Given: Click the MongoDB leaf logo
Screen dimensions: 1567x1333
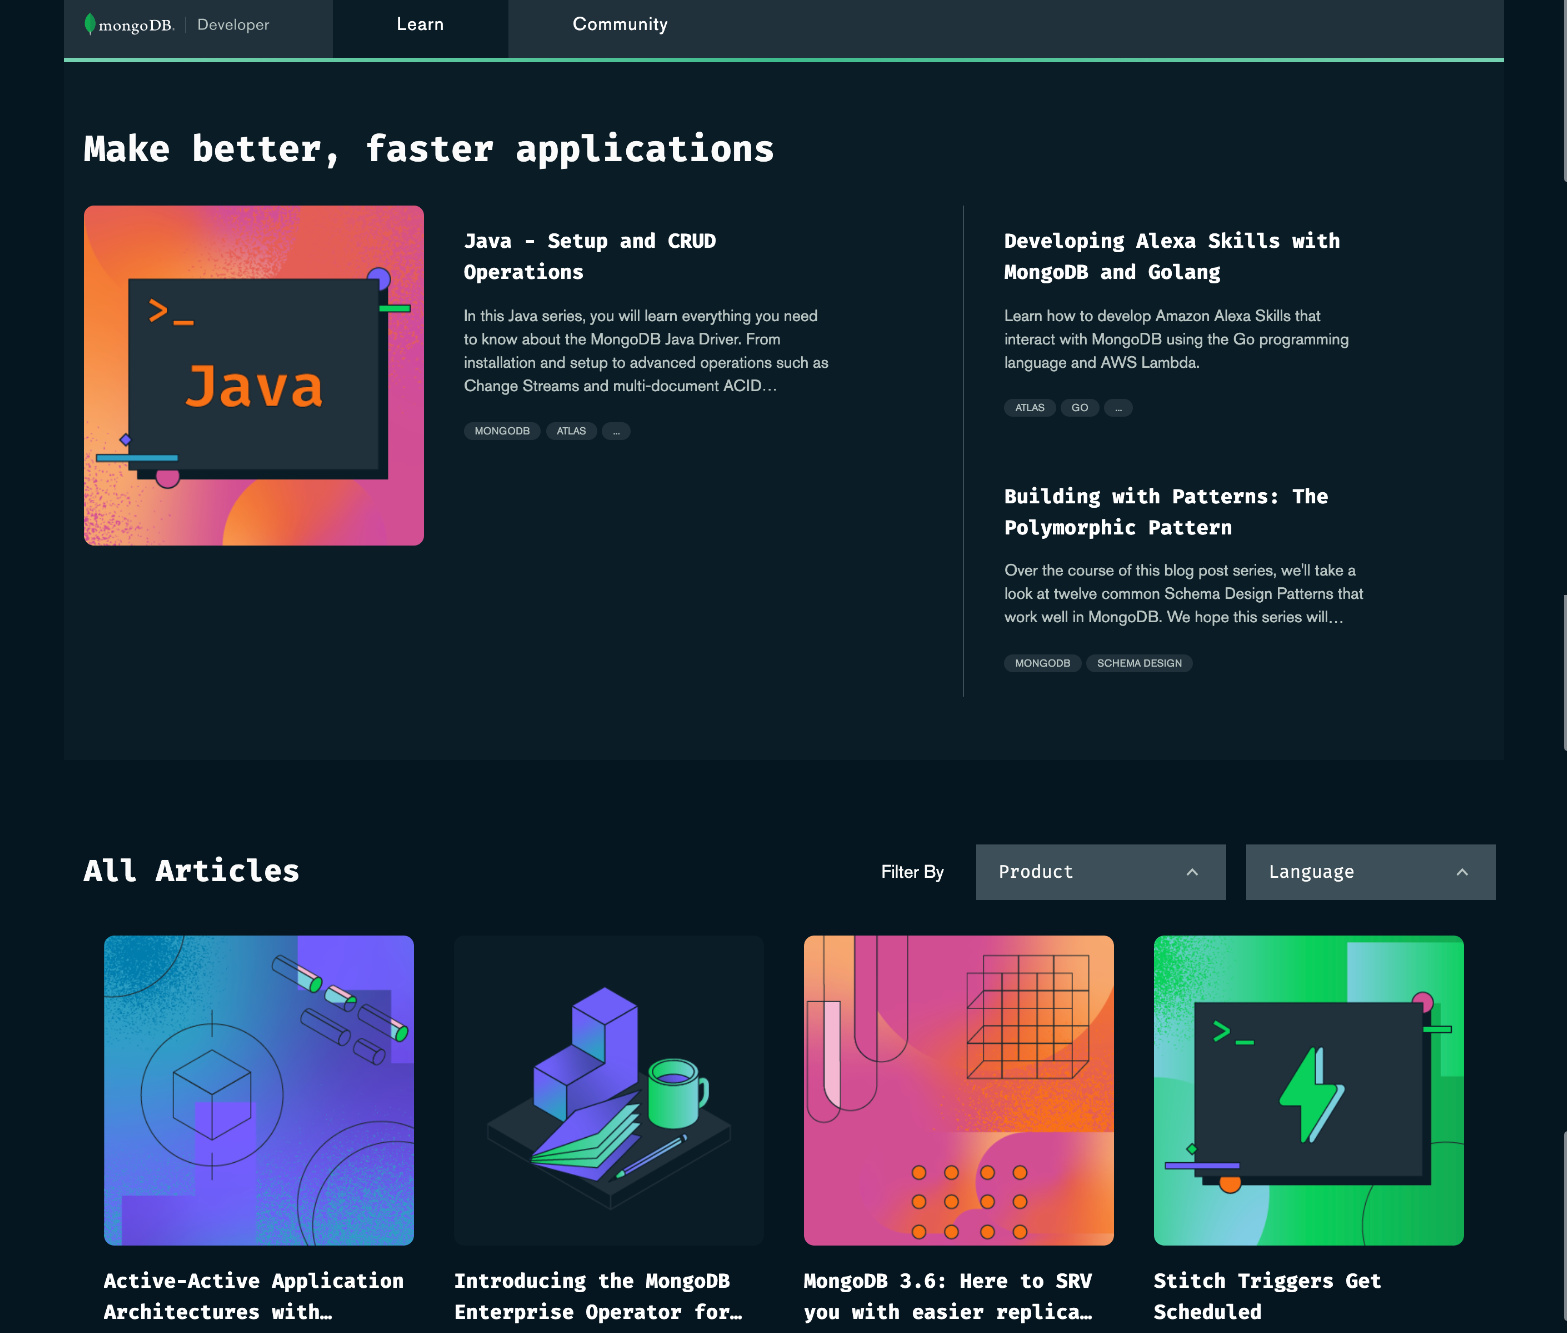Looking at the screenshot, I should pos(91,24).
